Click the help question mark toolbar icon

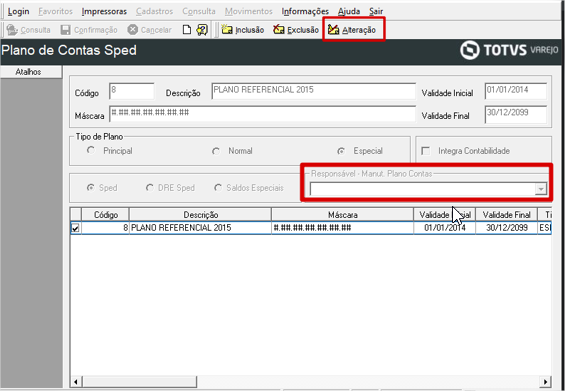pyautogui.click(x=202, y=30)
